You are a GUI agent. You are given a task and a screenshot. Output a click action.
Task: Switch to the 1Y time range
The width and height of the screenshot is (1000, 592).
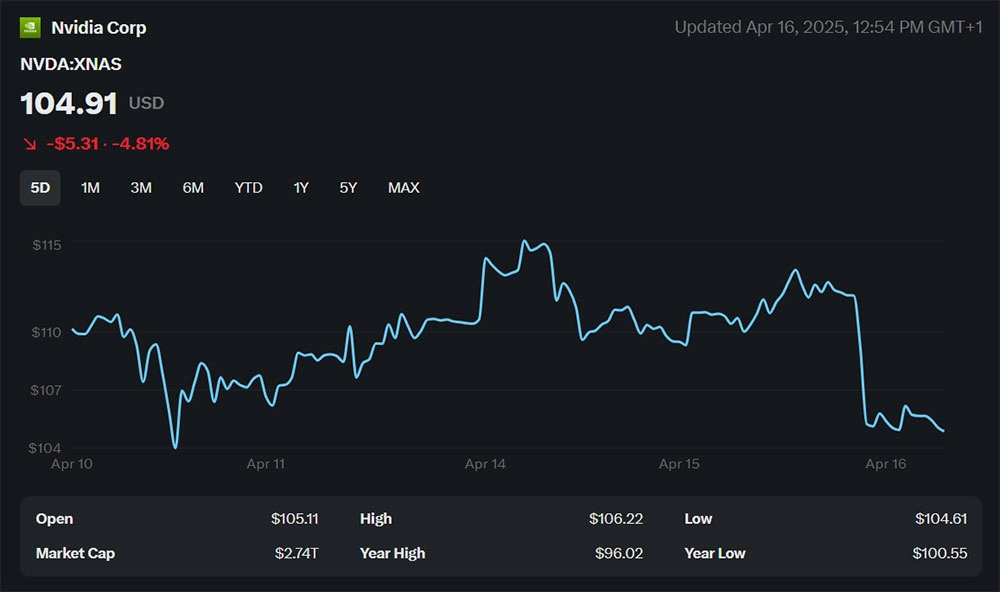pyautogui.click(x=301, y=188)
